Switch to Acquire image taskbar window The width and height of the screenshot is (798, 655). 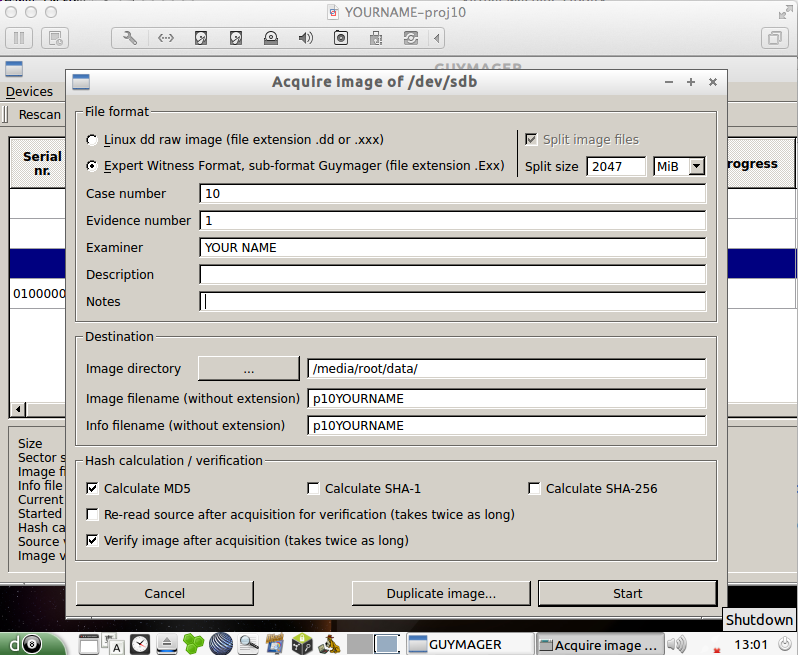click(x=600, y=644)
